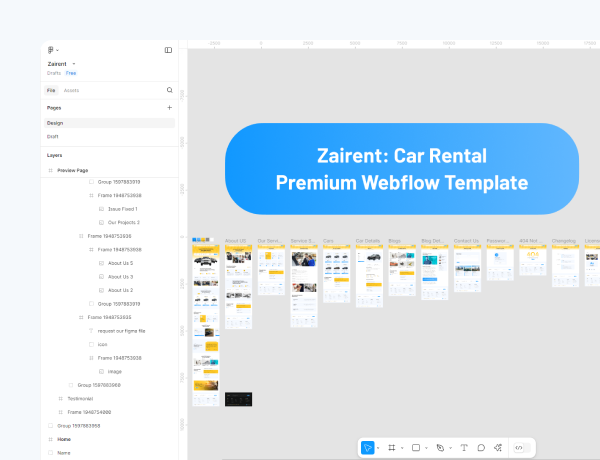
Task: Select the Cars frame thumbnail
Action: (336, 274)
